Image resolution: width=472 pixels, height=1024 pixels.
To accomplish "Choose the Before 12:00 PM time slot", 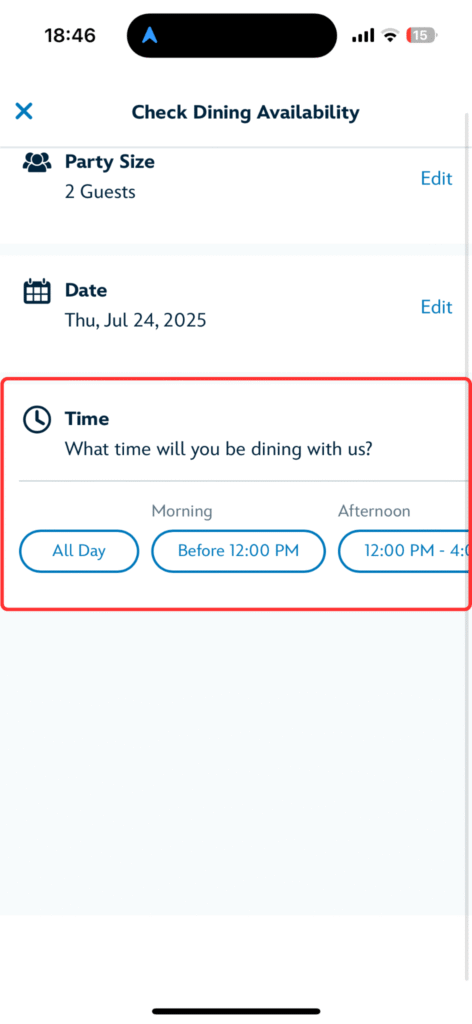I will tap(238, 551).
